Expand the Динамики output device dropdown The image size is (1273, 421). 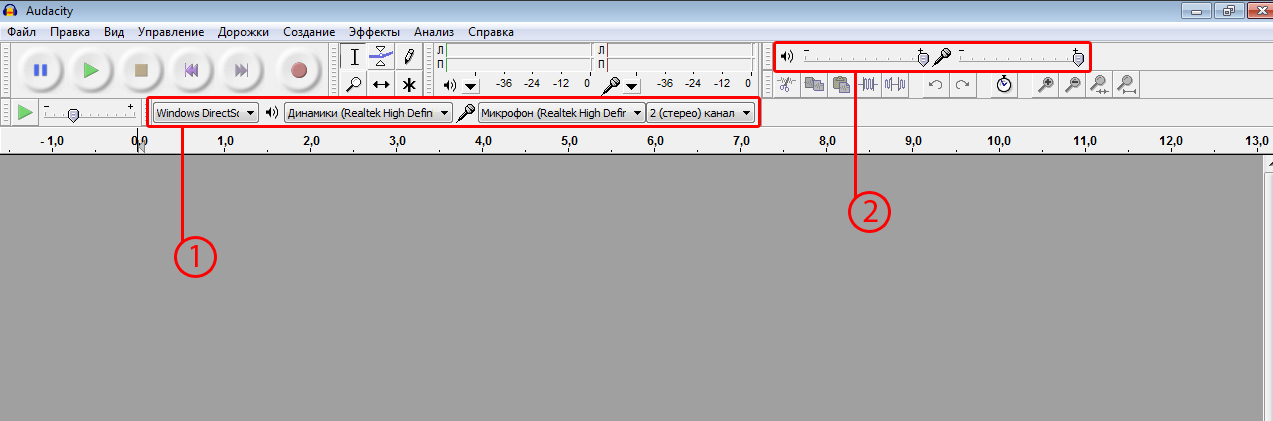[368, 113]
